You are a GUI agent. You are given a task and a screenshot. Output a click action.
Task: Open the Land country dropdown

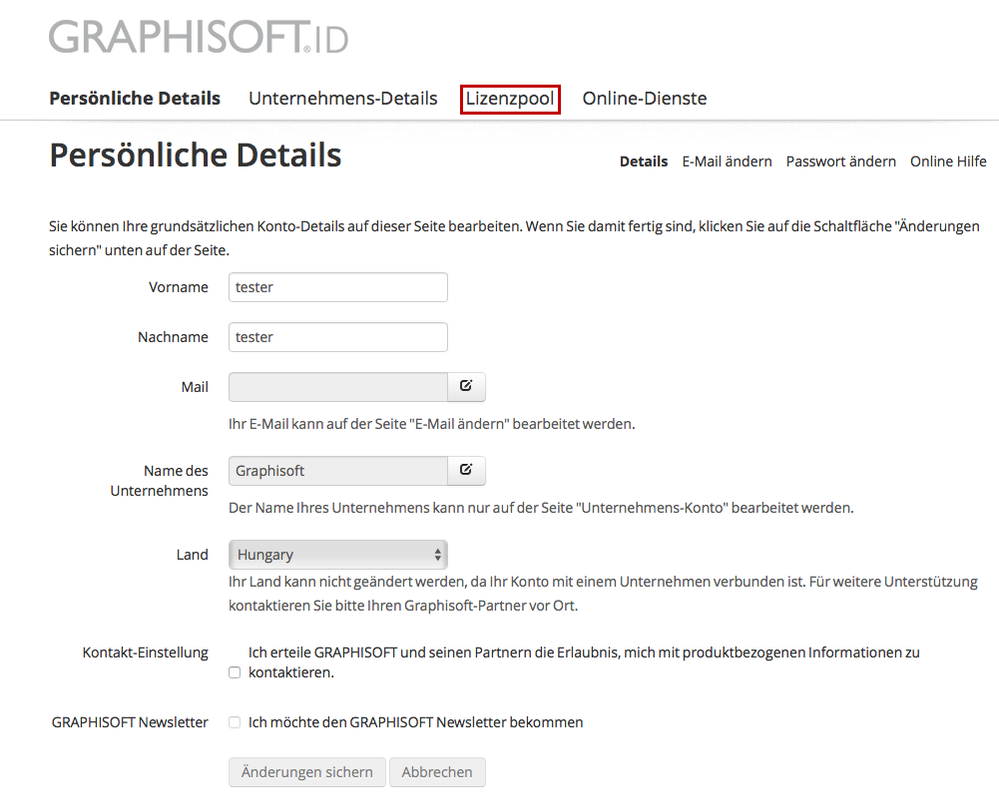pyautogui.click(x=338, y=554)
